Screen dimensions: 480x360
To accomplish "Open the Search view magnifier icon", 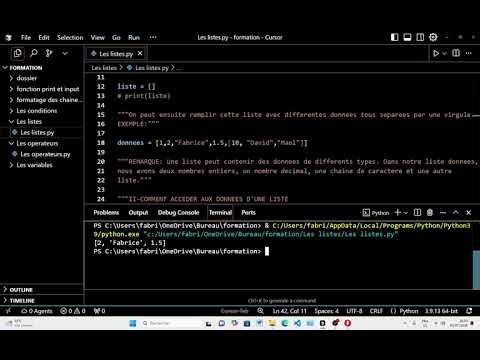I will [x=34, y=53].
